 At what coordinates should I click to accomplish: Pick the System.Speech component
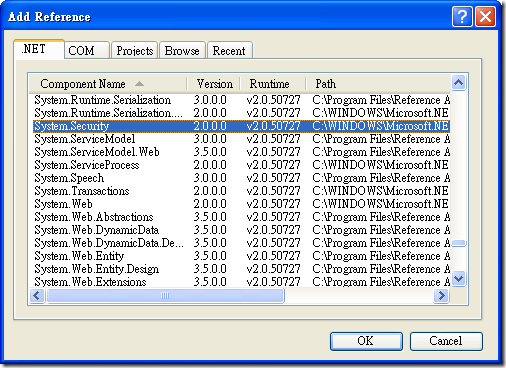tap(241, 178)
